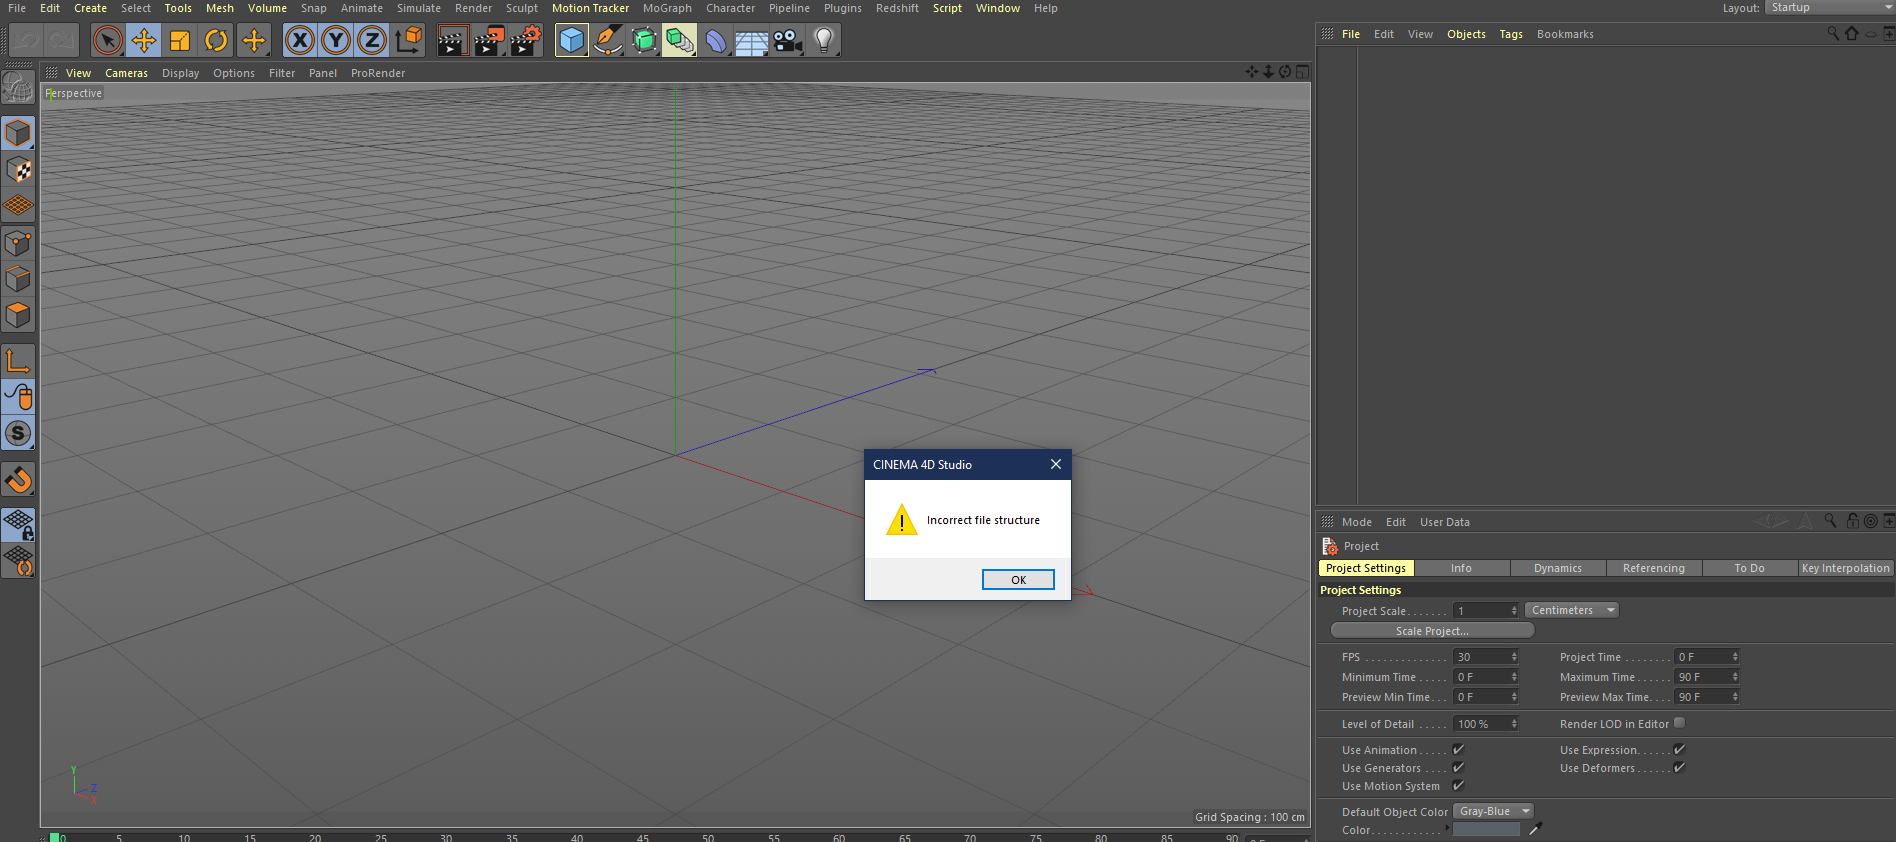Open the Object Manager Tags menu
Image resolution: width=1896 pixels, height=842 pixels.
1511,34
